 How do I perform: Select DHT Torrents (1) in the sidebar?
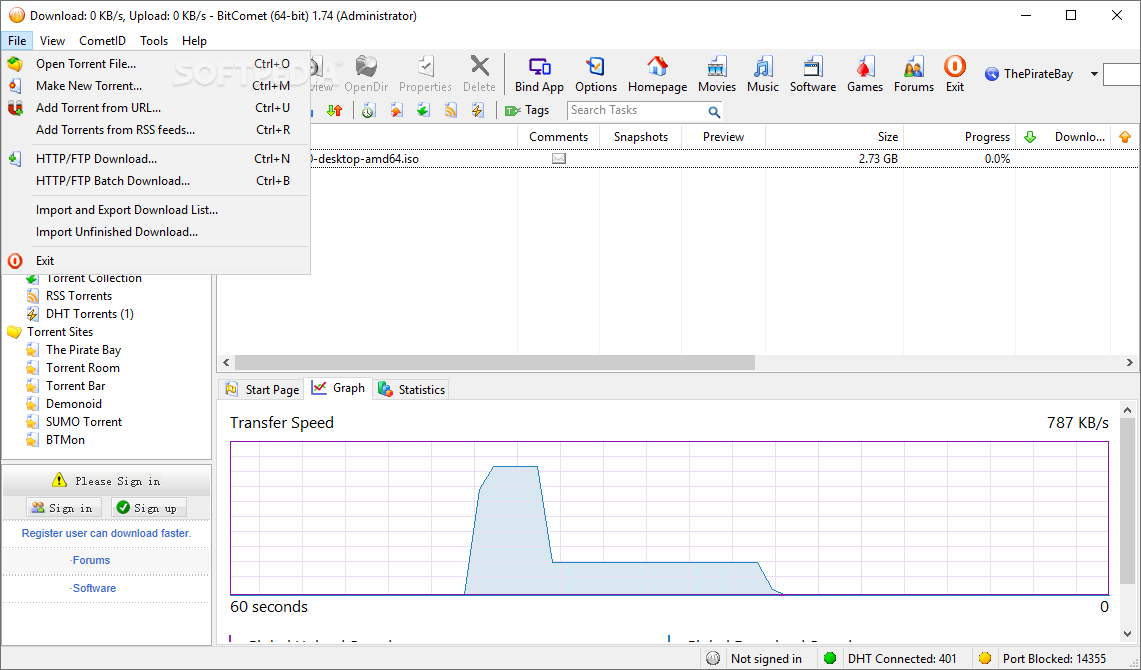[x=90, y=314]
